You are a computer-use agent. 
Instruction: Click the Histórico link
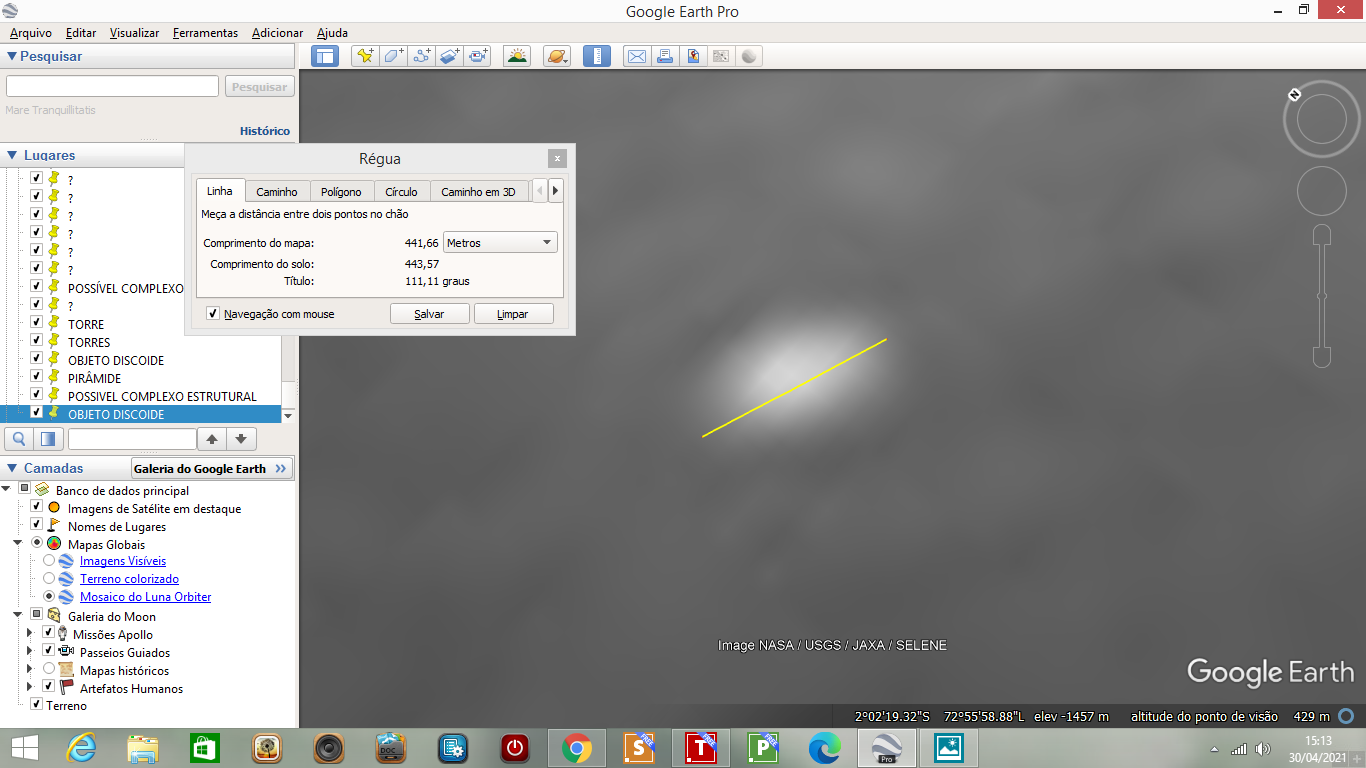pos(265,131)
